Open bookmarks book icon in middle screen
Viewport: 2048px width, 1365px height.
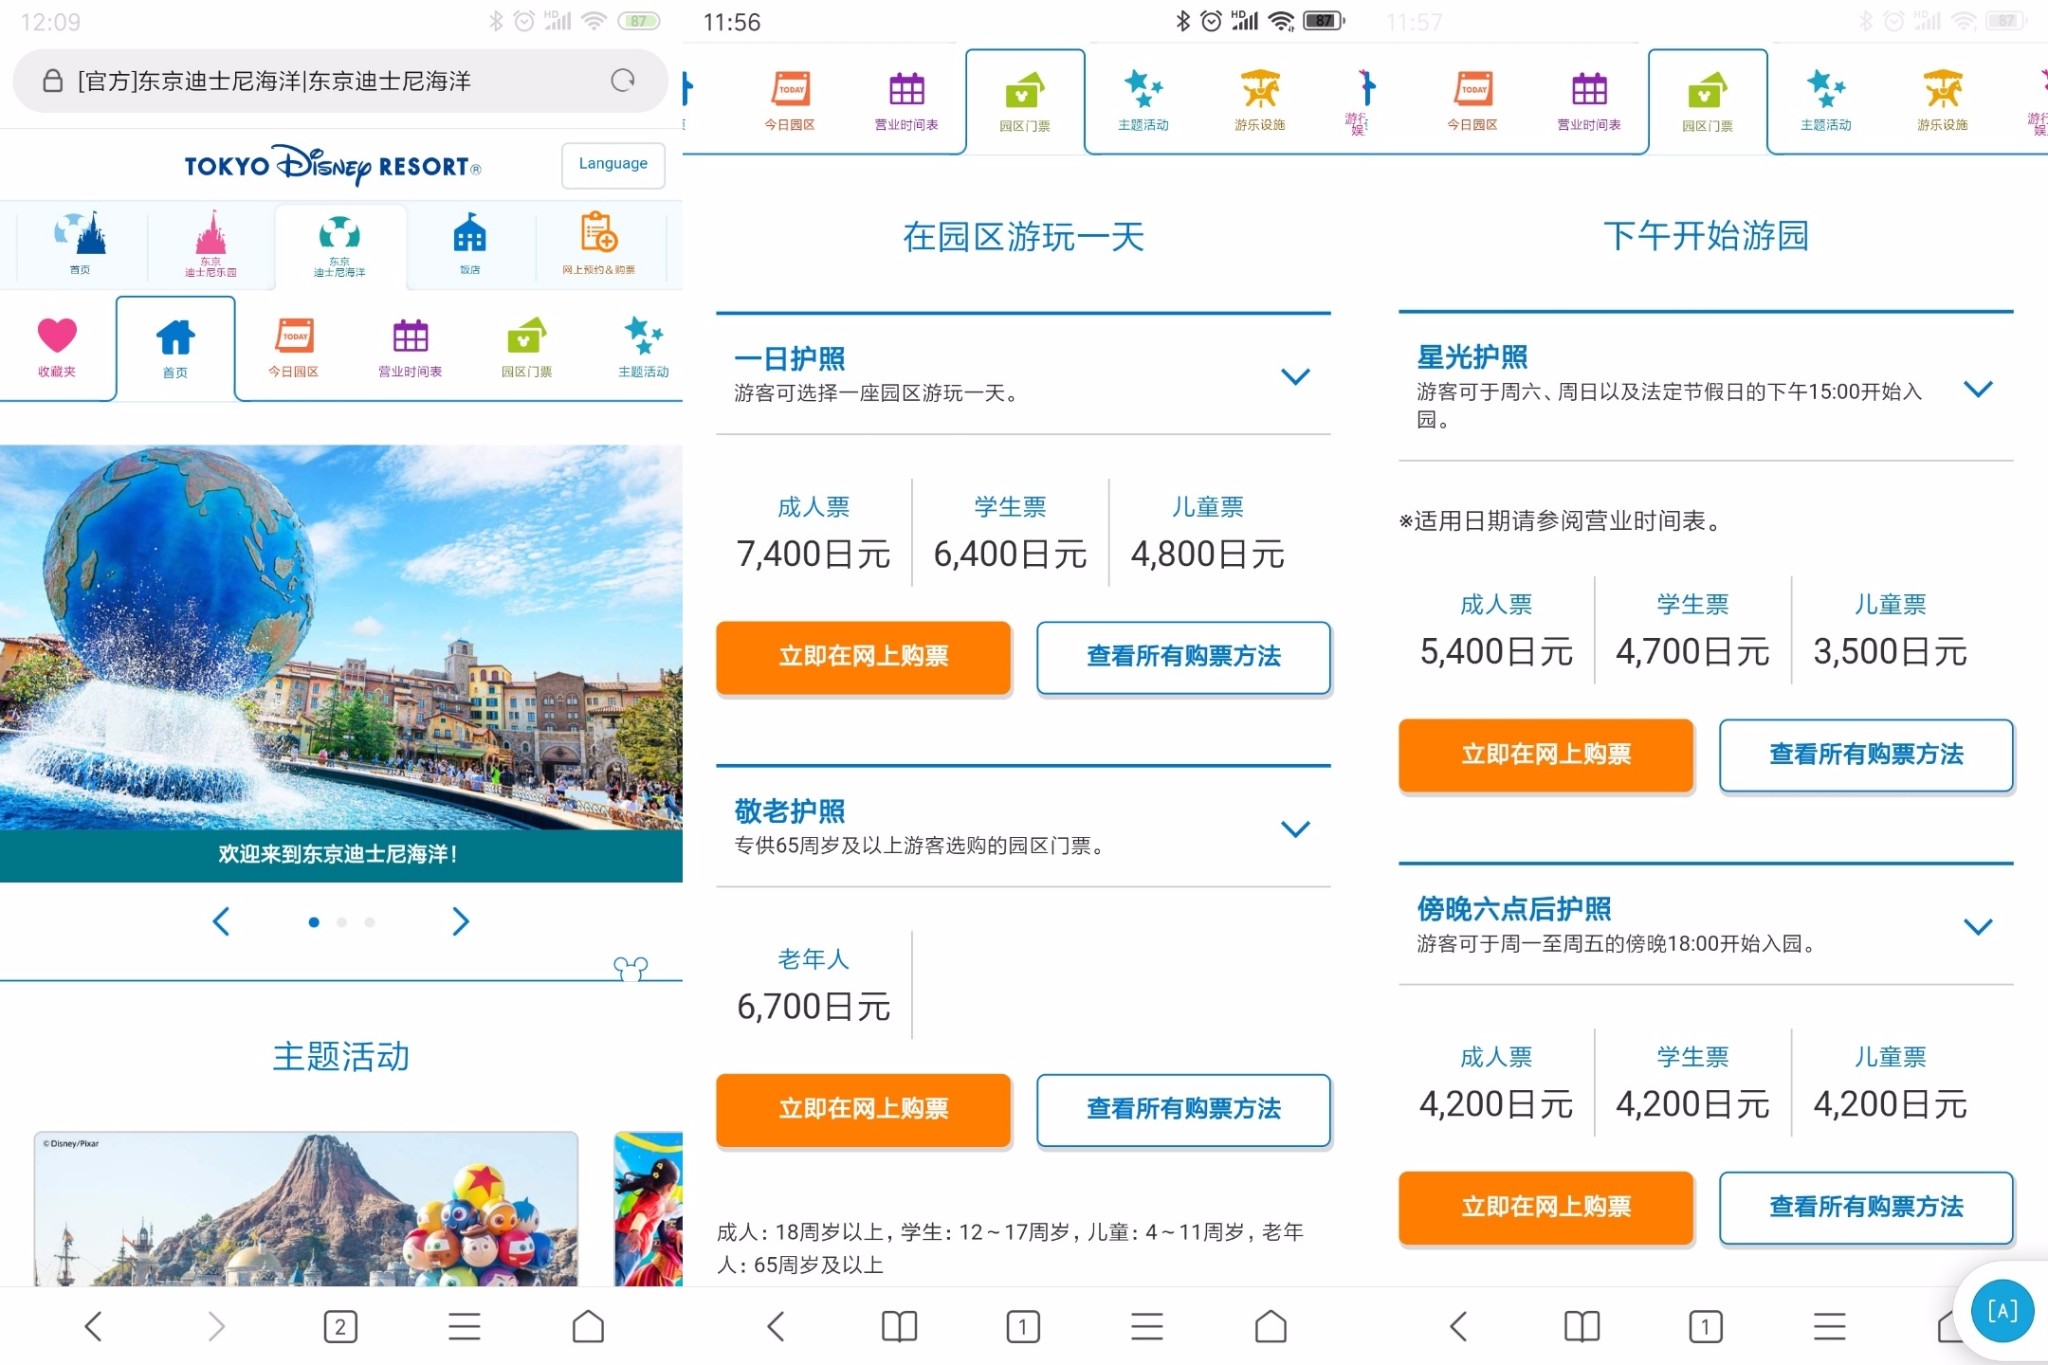click(x=899, y=1326)
